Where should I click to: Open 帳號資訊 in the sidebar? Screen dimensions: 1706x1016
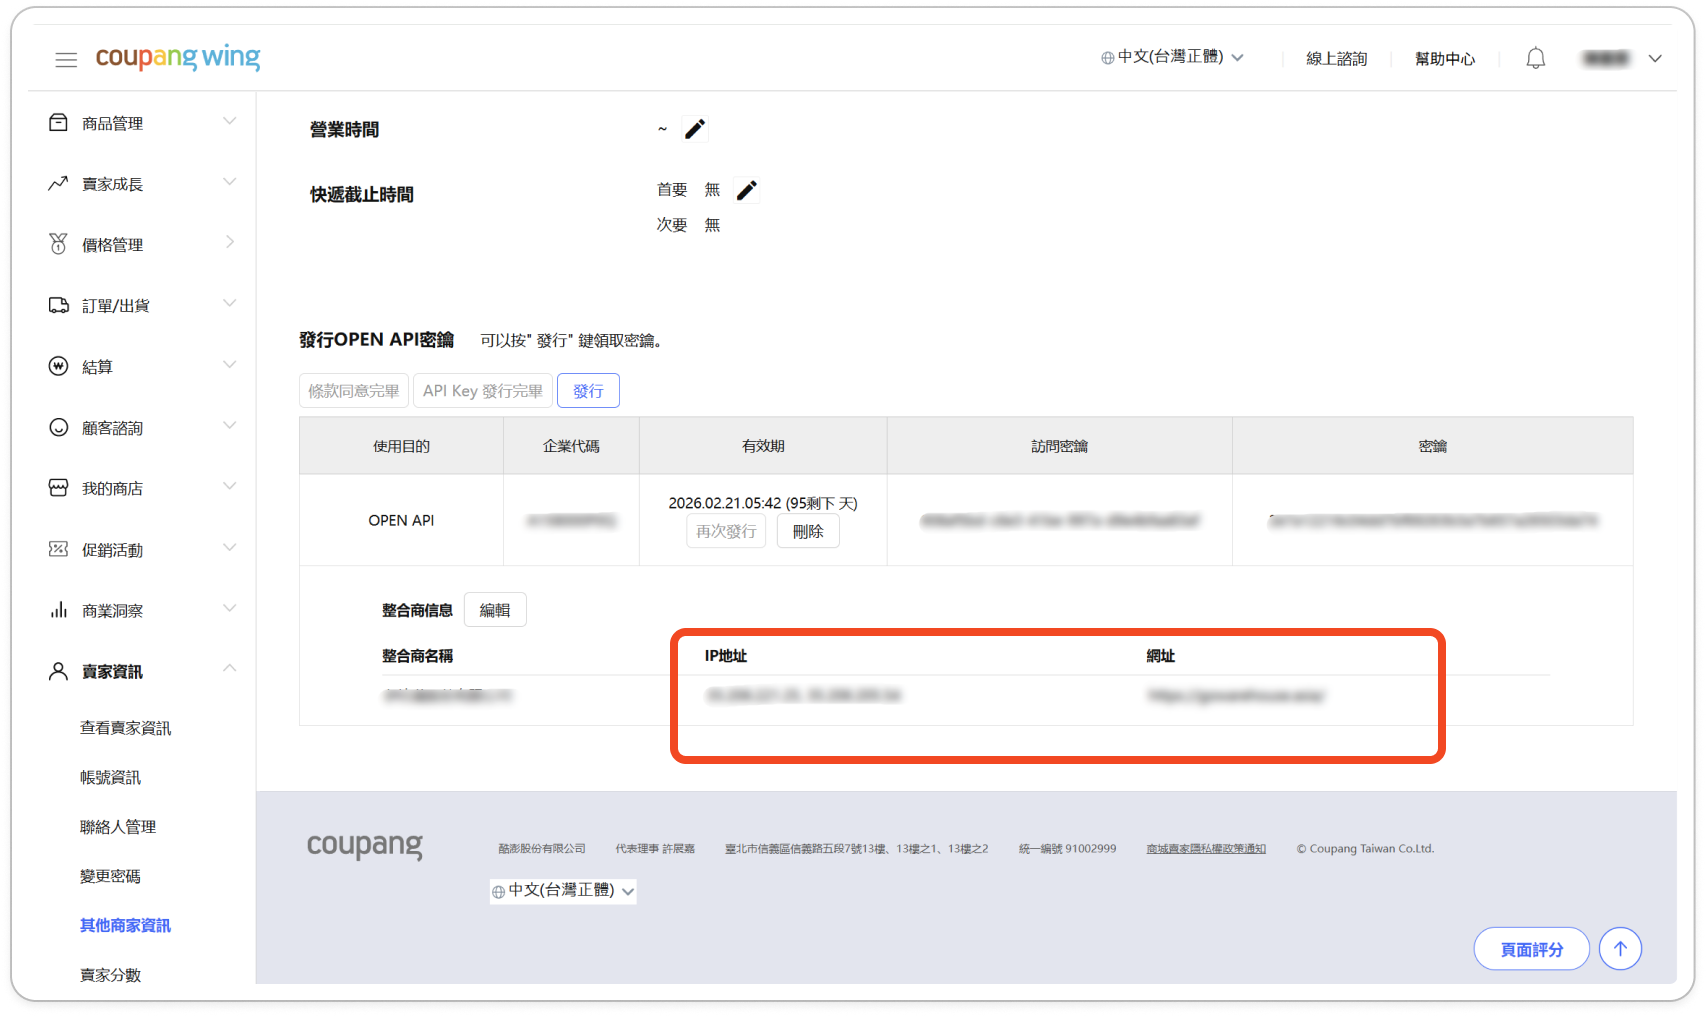(x=110, y=777)
